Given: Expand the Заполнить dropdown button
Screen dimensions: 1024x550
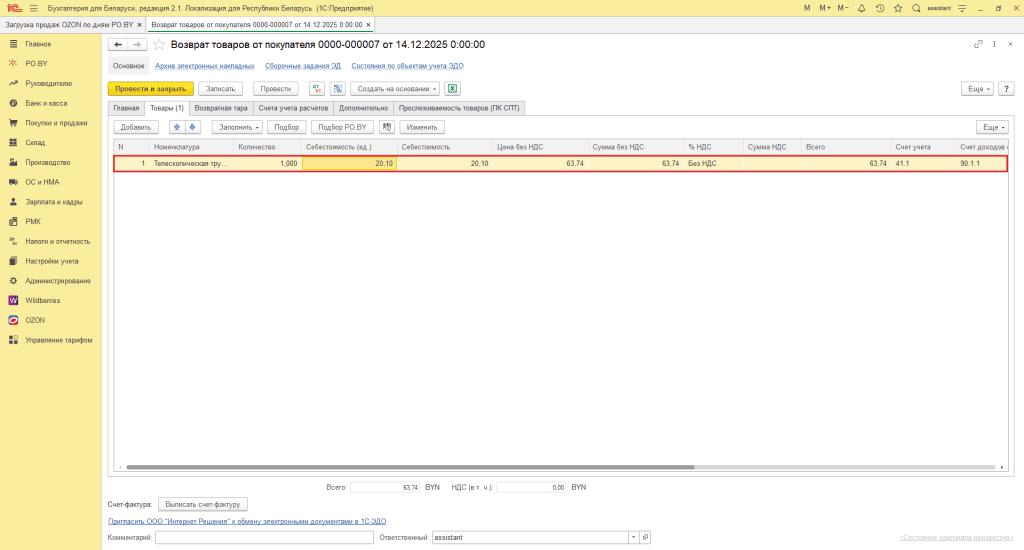Looking at the screenshot, I should (x=237, y=127).
